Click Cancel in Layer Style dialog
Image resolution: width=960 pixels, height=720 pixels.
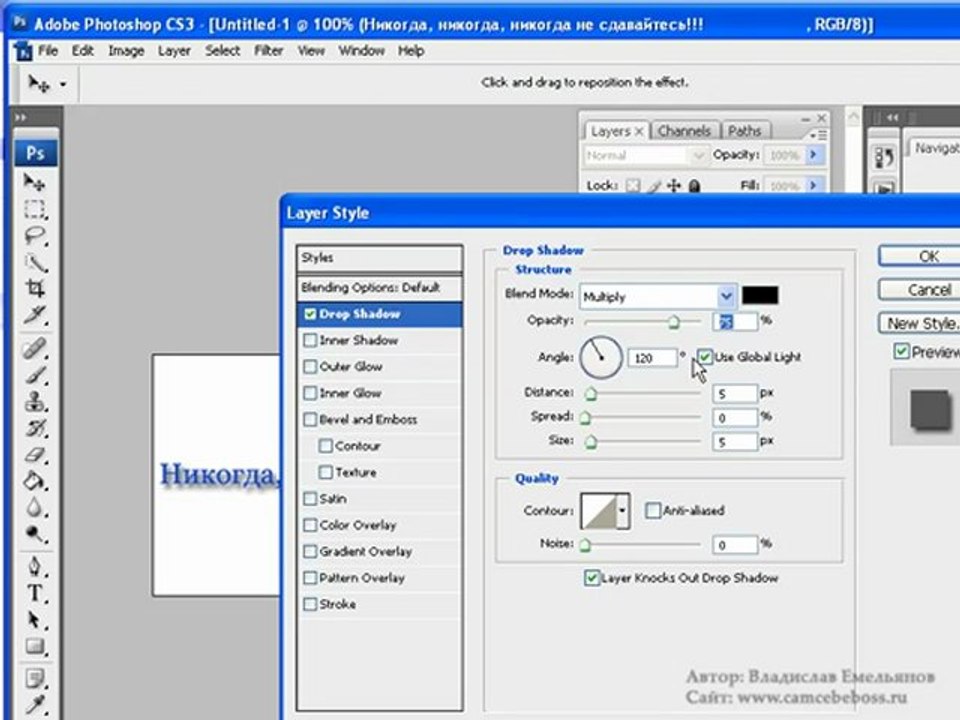pos(921,290)
